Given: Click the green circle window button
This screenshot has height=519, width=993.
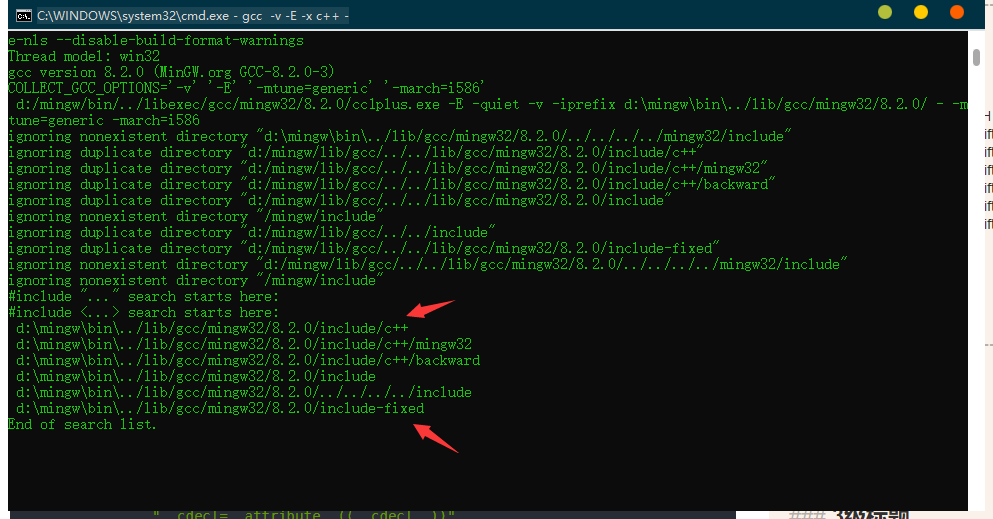Looking at the screenshot, I should (885, 12).
